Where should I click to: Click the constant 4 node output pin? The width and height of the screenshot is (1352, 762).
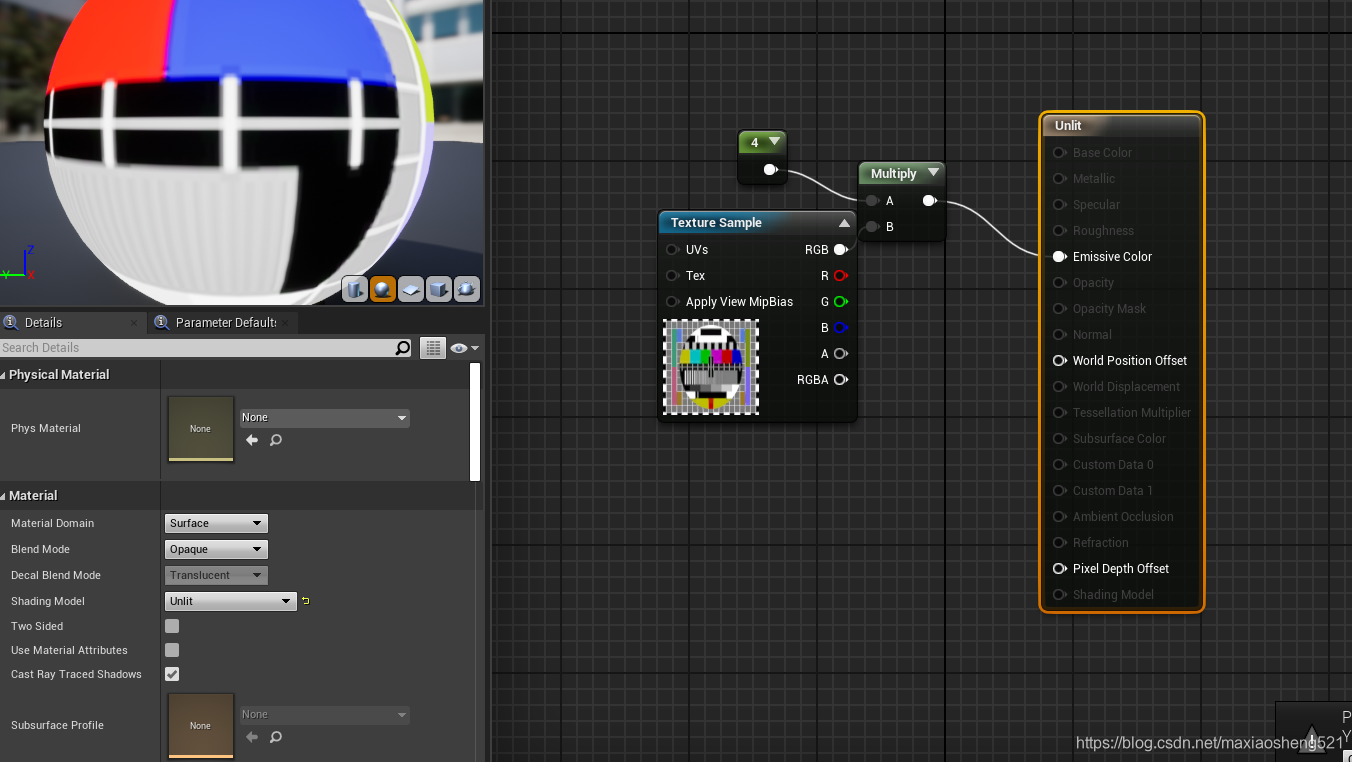coord(770,170)
